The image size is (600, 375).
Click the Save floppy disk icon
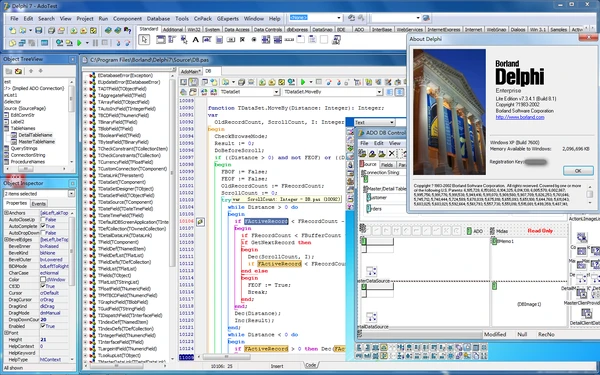pos(39,30)
